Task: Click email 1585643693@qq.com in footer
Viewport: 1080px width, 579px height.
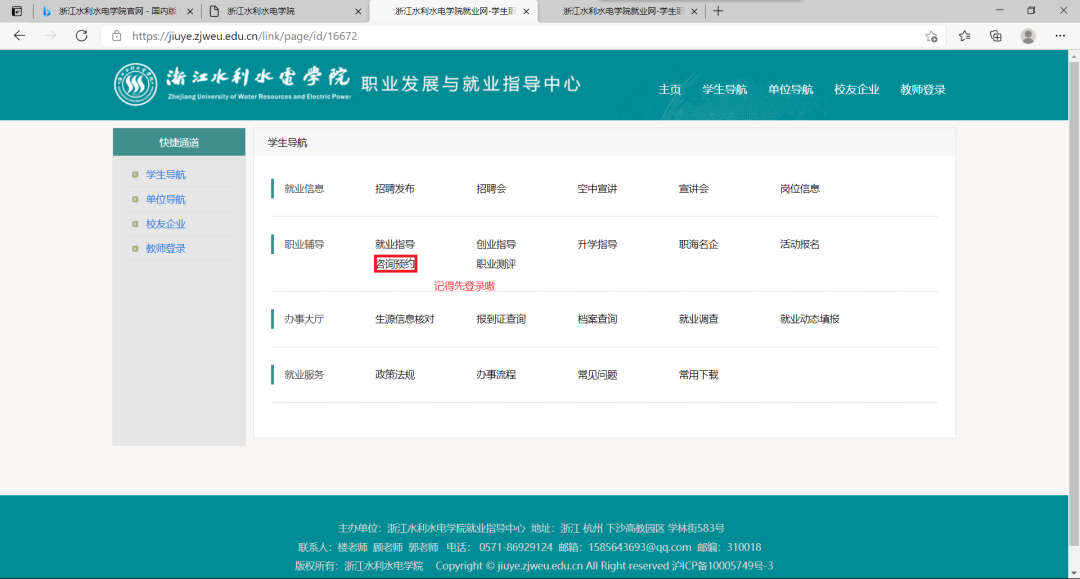Action: 639,547
